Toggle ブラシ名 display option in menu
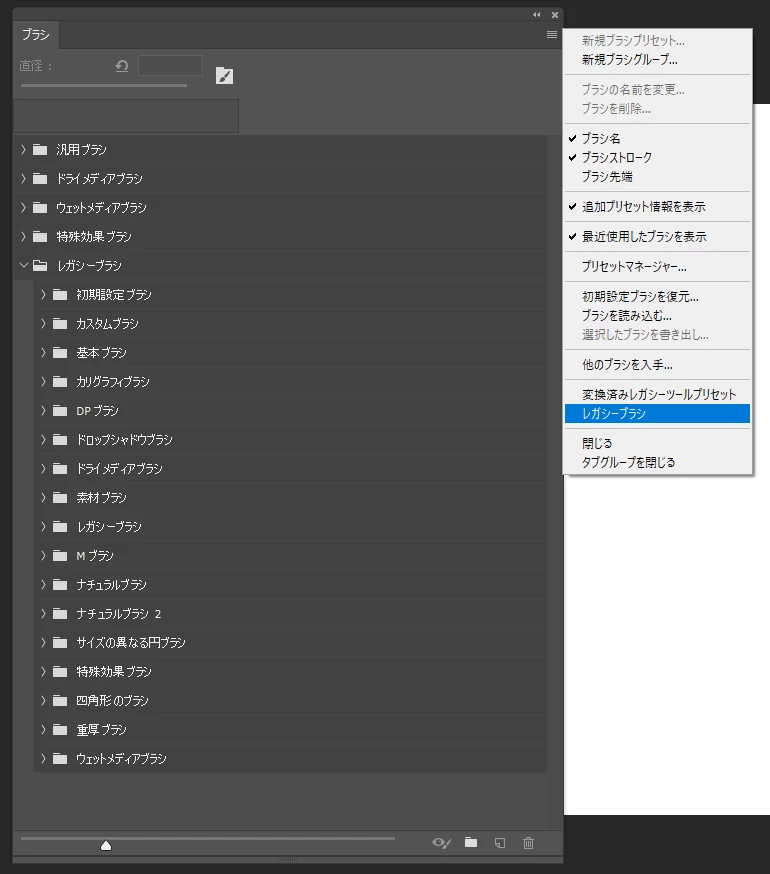The width and height of the screenshot is (770, 874). point(657,138)
